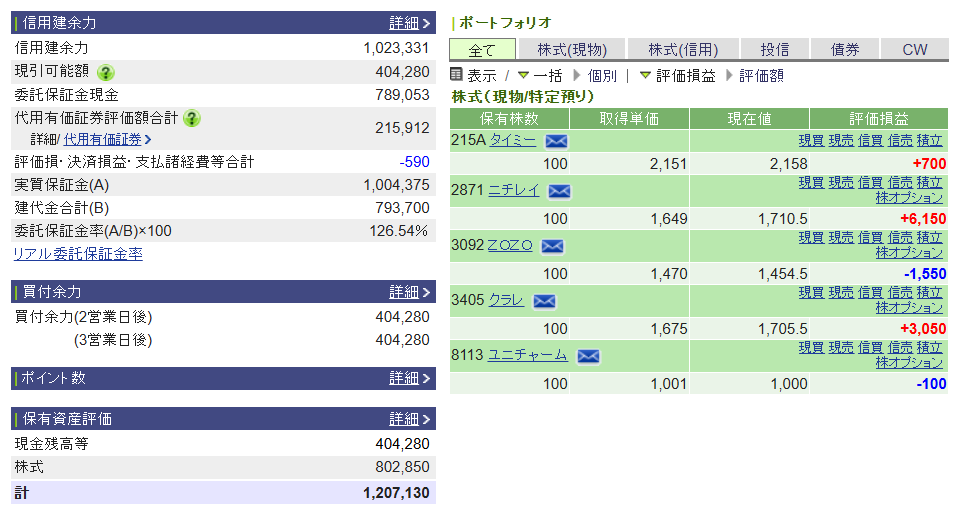Viewport: 958px width, 515px height.
Task: Click 株オプション for クラレ
Action: tap(909, 308)
